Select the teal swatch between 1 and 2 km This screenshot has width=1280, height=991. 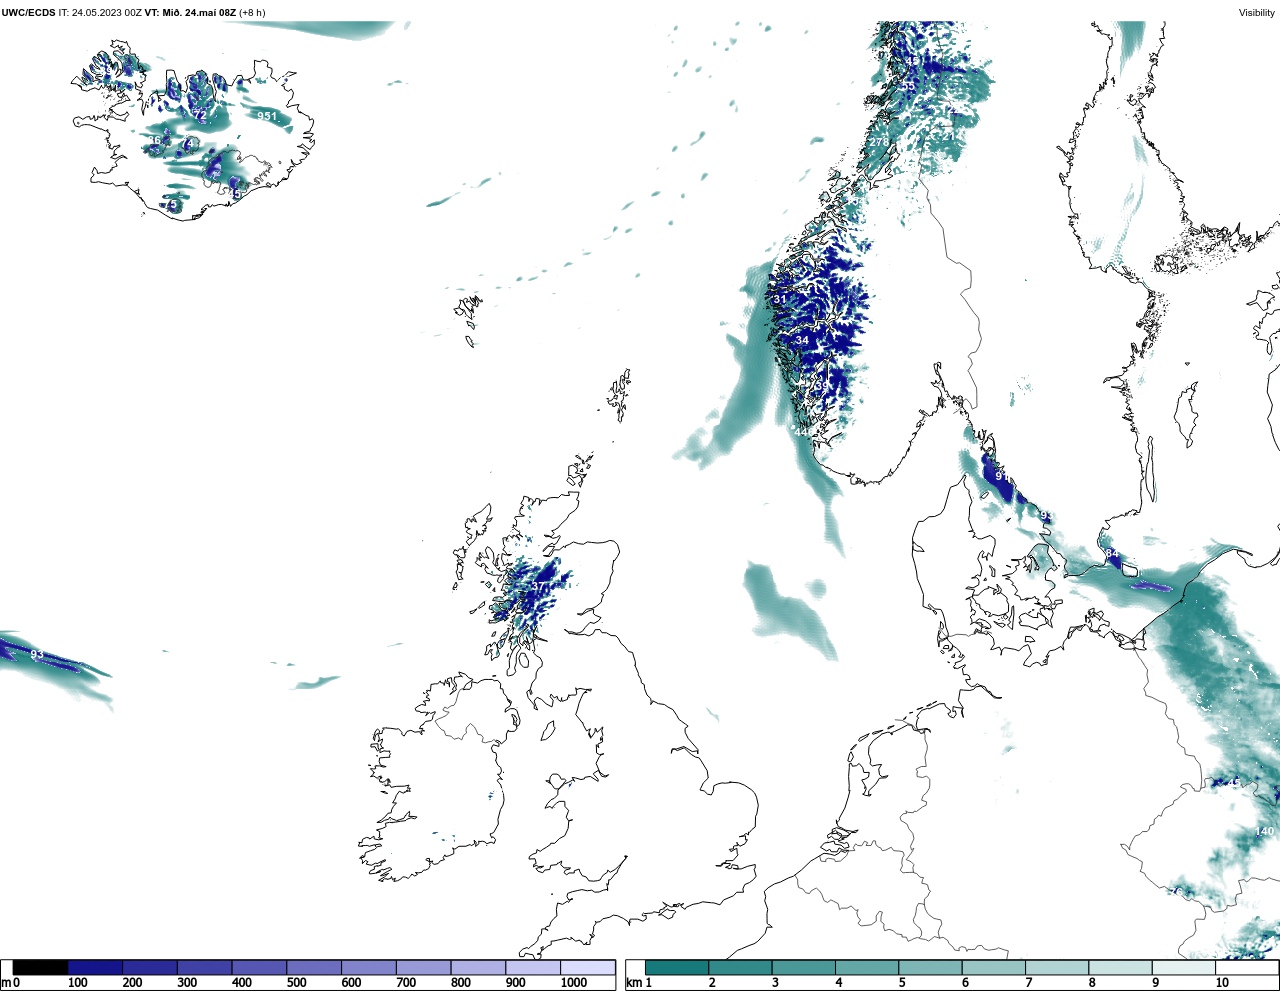(x=677, y=967)
